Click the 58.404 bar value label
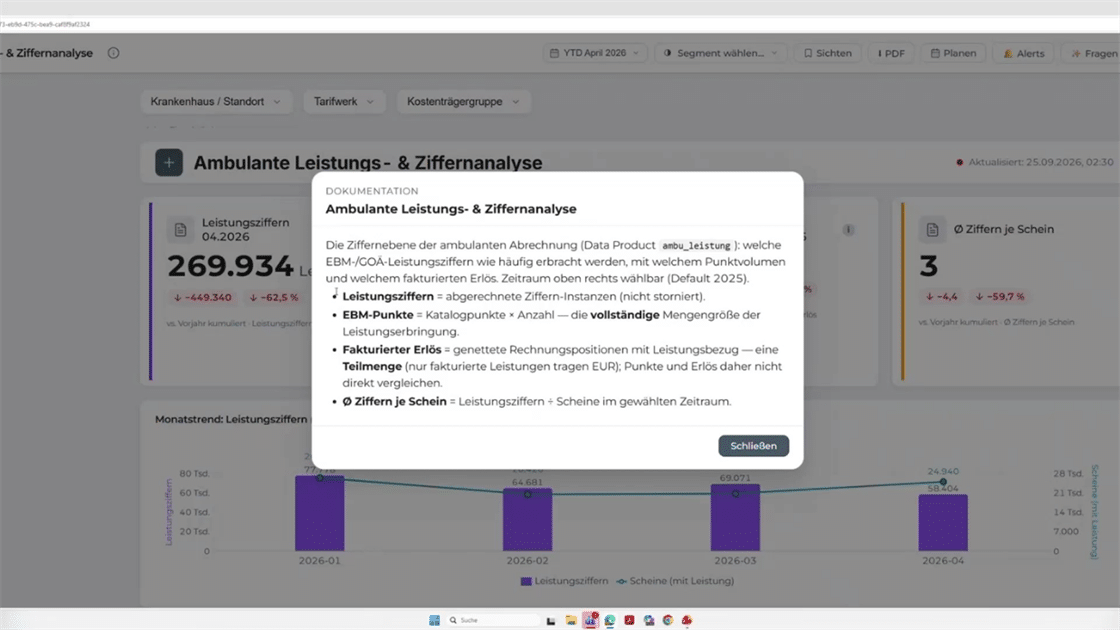The height and width of the screenshot is (630, 1120). point(943,489)
